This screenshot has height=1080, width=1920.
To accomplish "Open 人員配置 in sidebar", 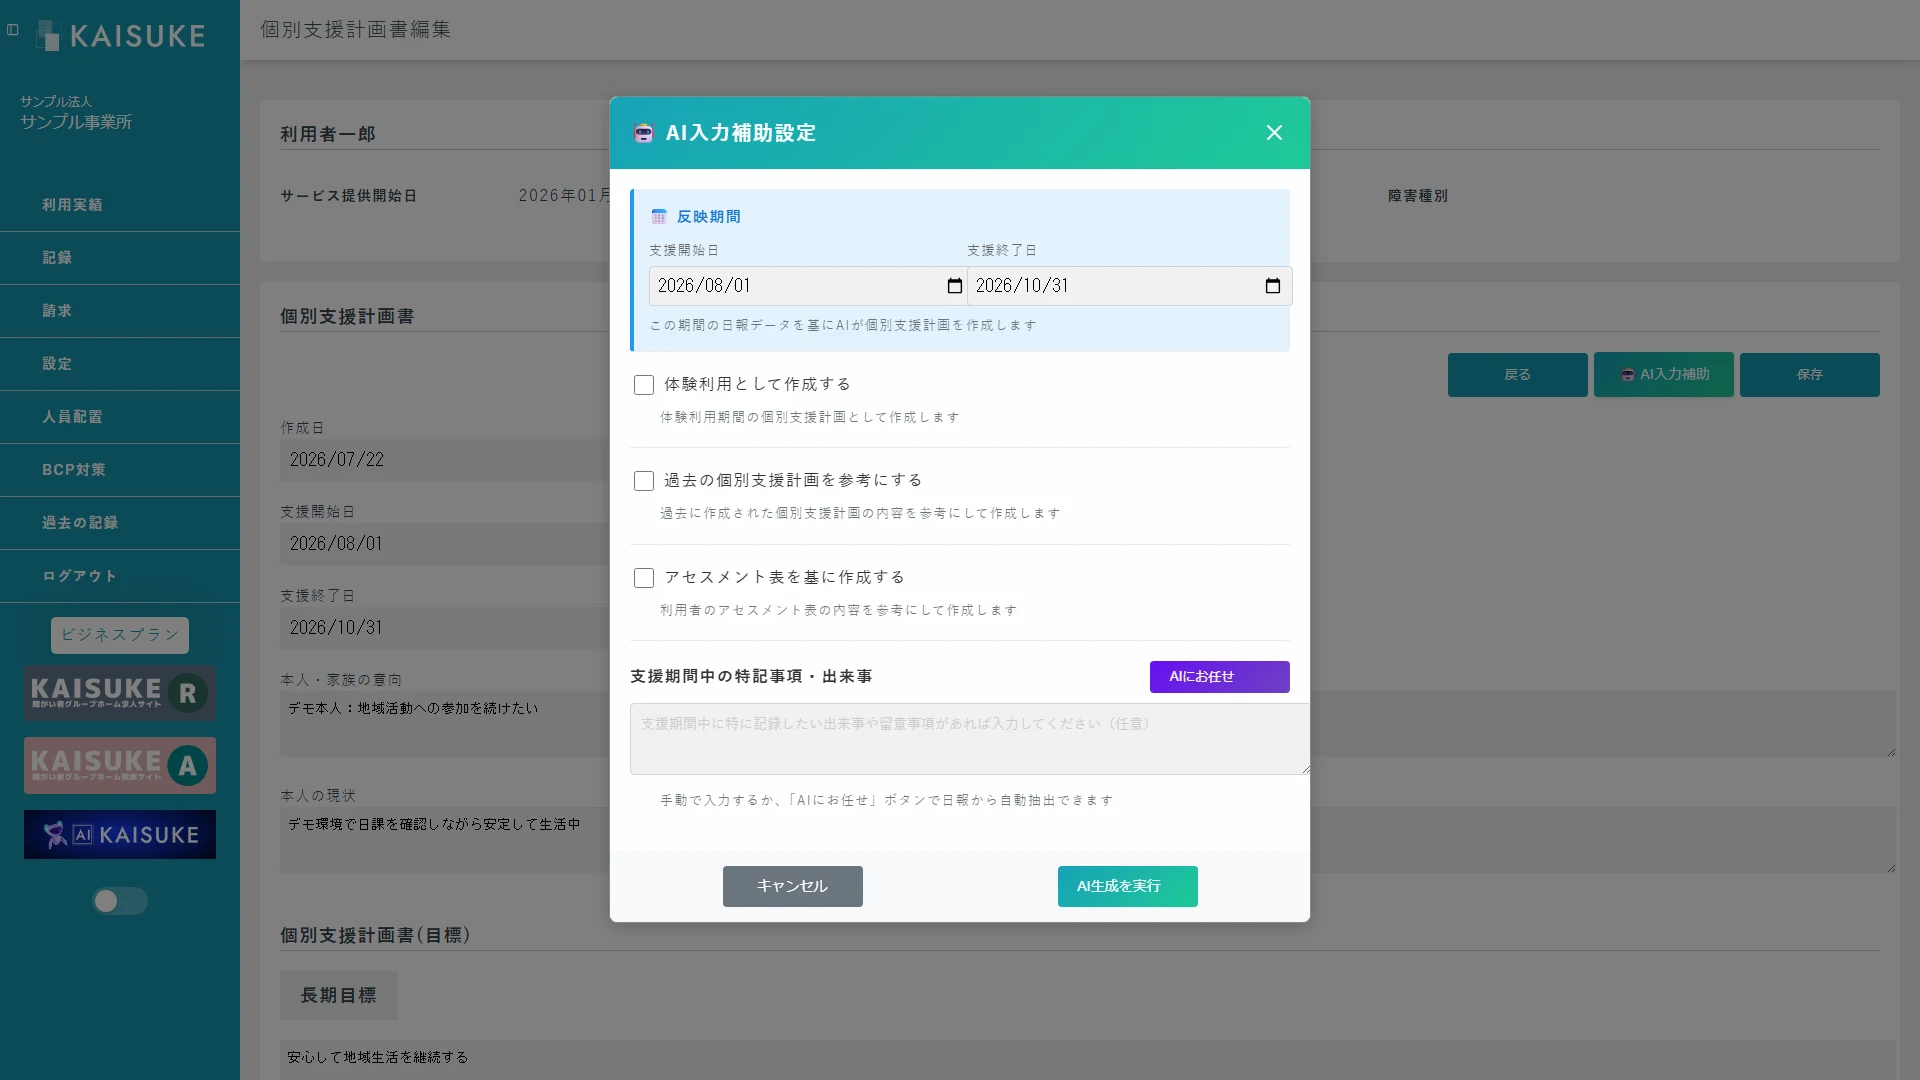I will pos(120,417).
